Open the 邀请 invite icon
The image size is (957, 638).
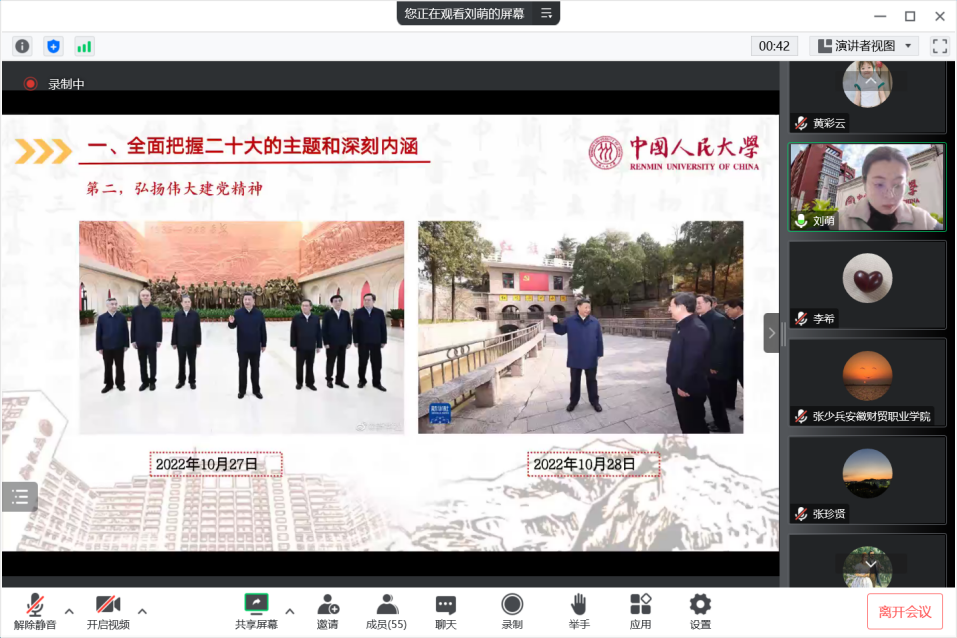pyautogui.click(x=327, y=611)
